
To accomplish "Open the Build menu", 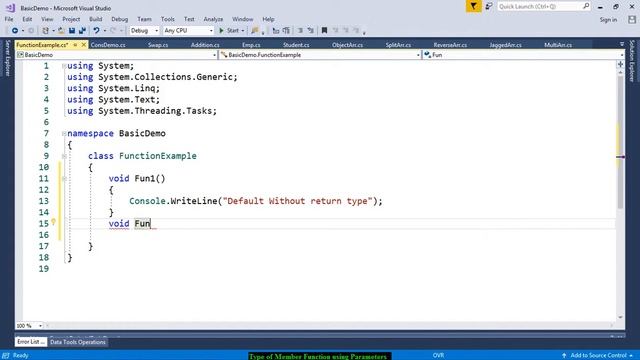I will [x=96, y=19].
